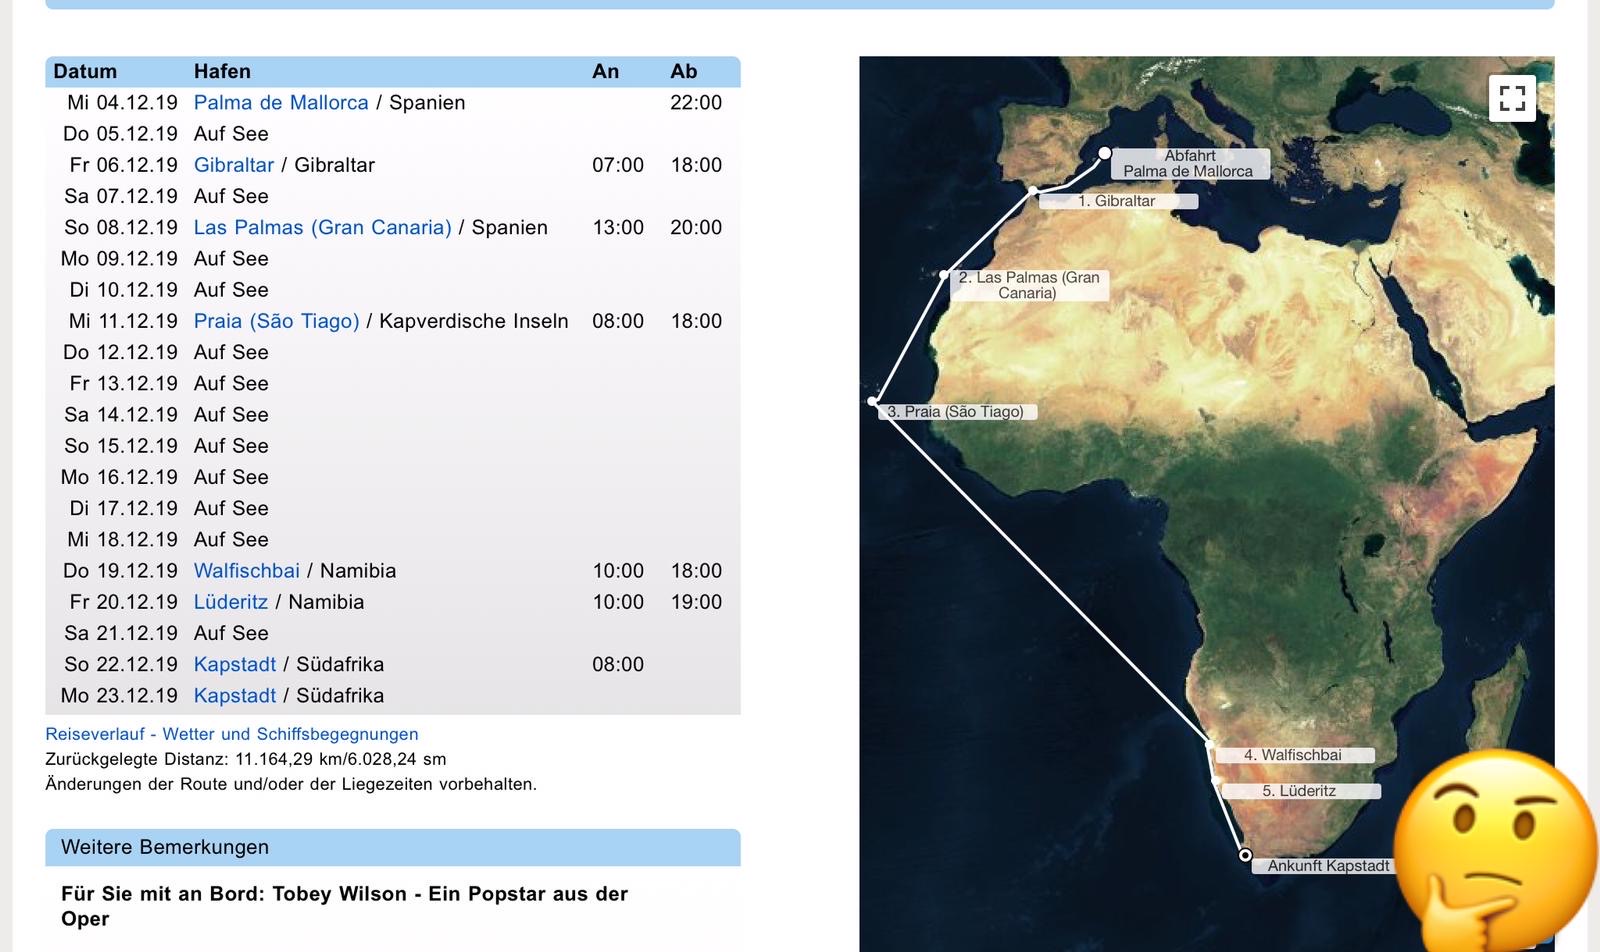Image resolution: width=1600 pixels, height=952 pixels.
Task: Open Reiseverlauf weather and ship encounters link
Action: click(232, 734)
